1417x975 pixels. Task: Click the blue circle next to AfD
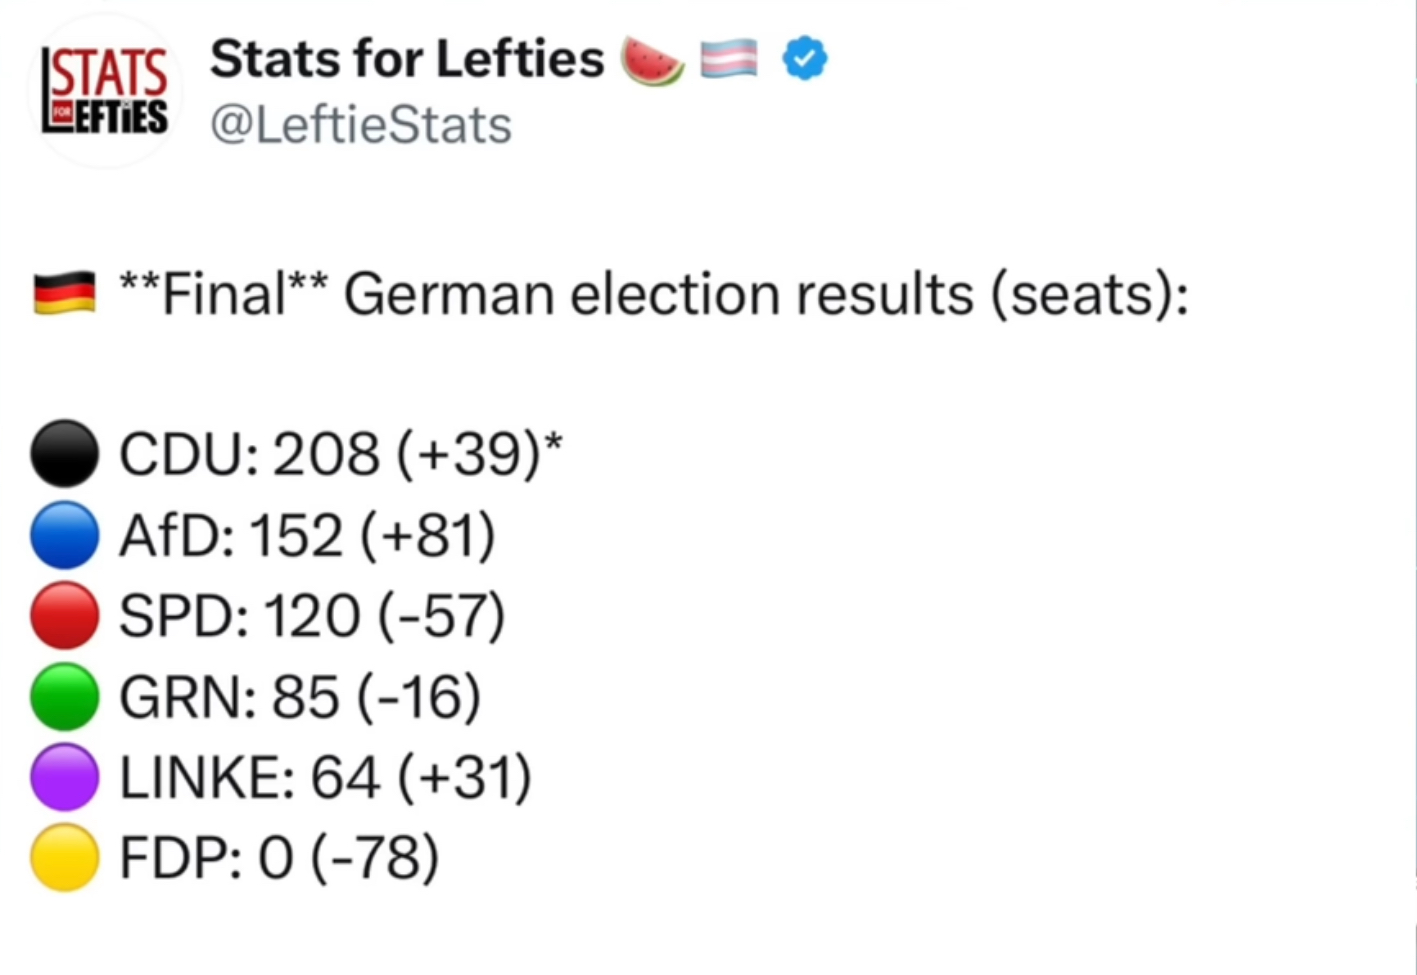(65, 535)
